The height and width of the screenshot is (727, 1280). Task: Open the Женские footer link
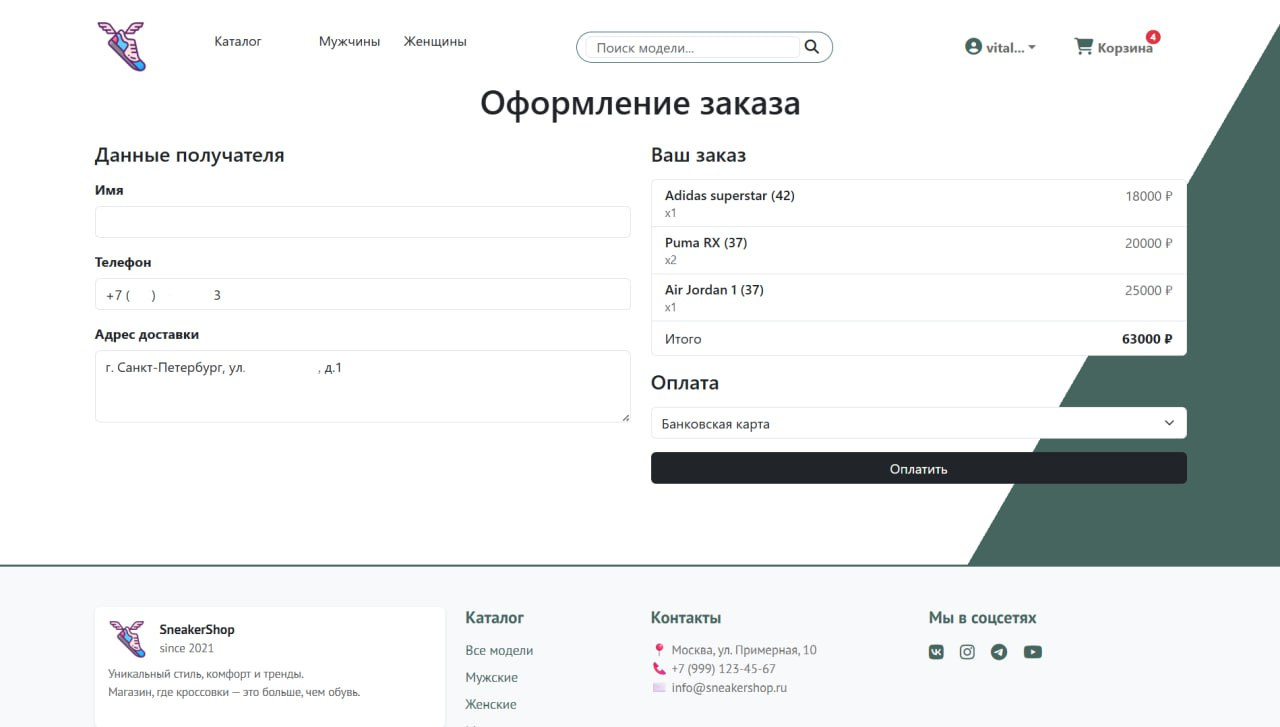(x=491, y=704)
